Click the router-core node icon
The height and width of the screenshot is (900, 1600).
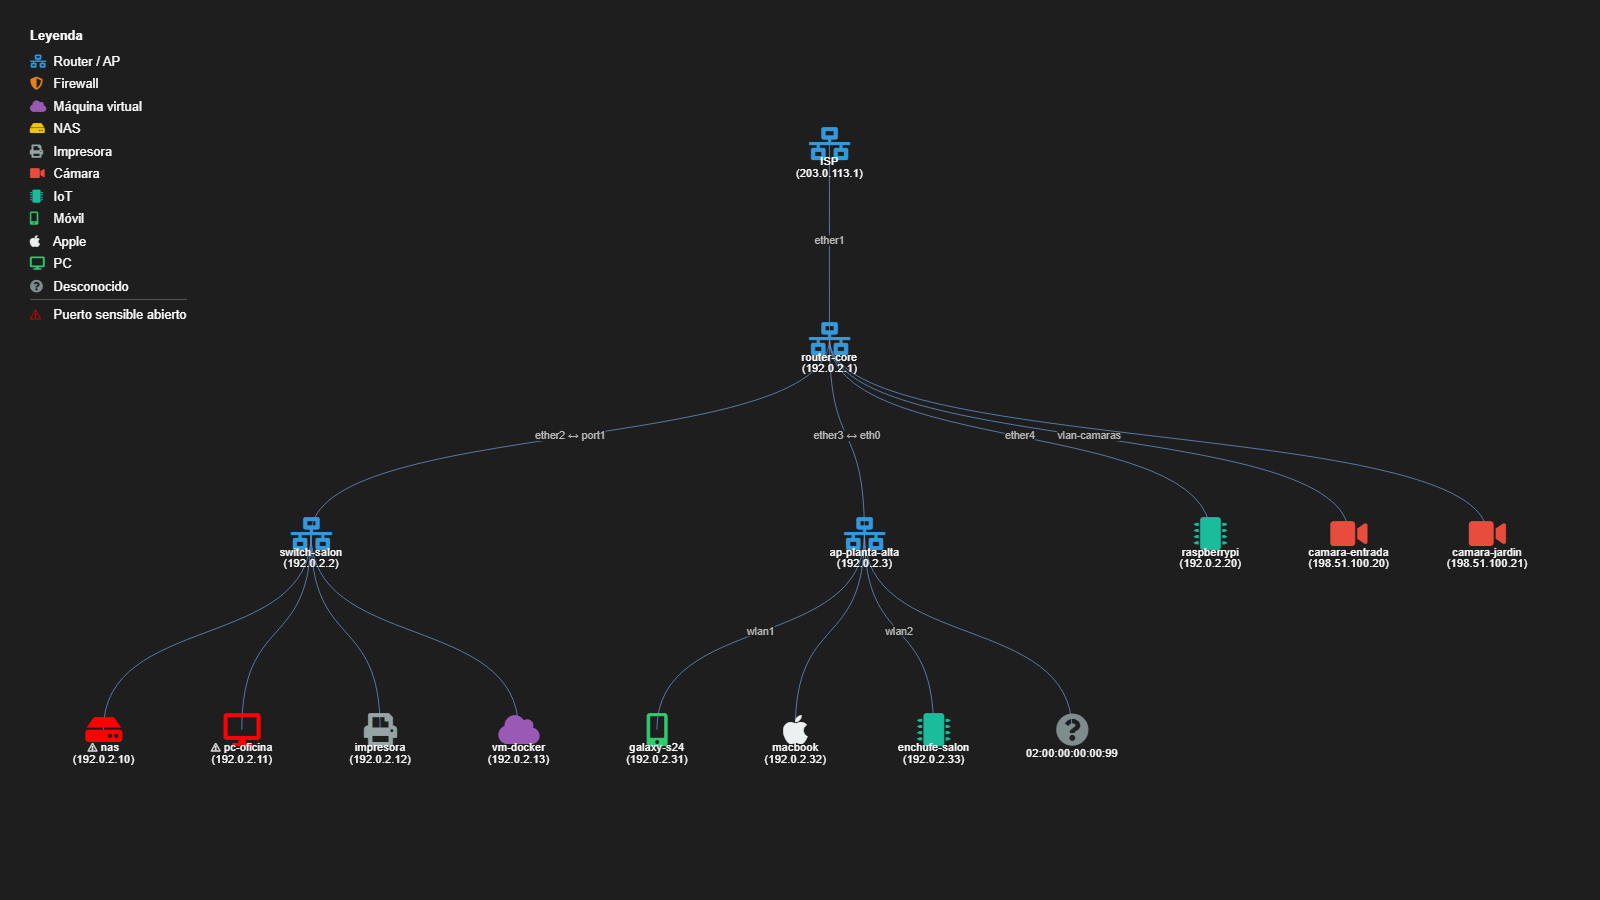(x=829, y=339)
